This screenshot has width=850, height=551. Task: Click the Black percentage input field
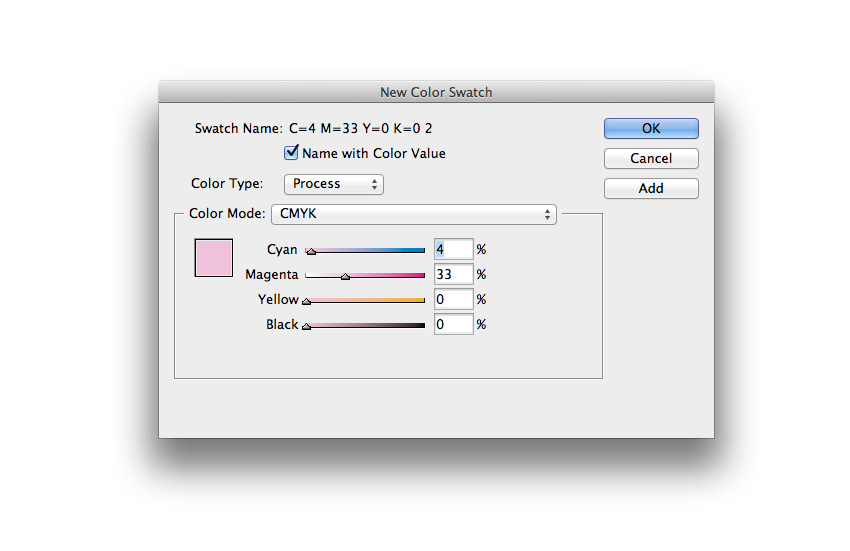[453, 324]
